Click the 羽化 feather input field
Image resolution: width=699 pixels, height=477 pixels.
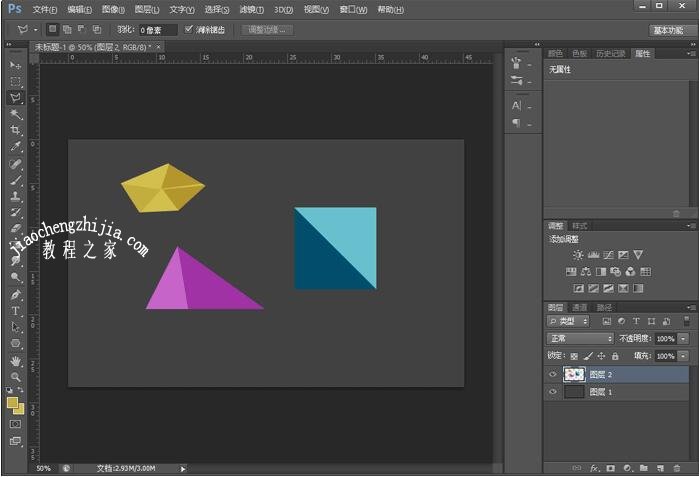point(157,31)
